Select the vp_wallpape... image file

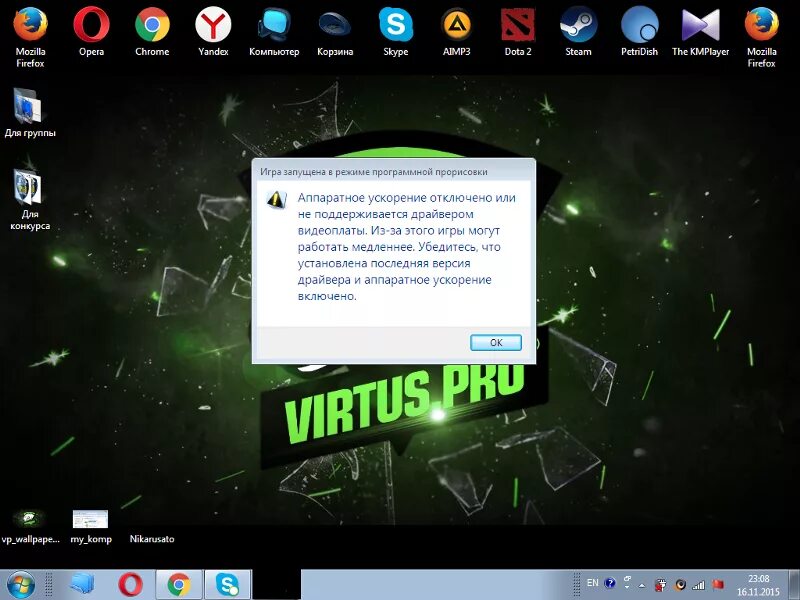click(x=31, y=527)
